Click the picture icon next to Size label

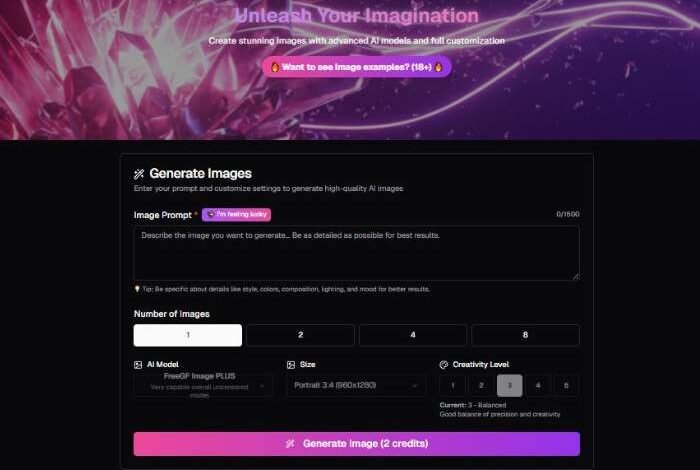click(291, 365)
